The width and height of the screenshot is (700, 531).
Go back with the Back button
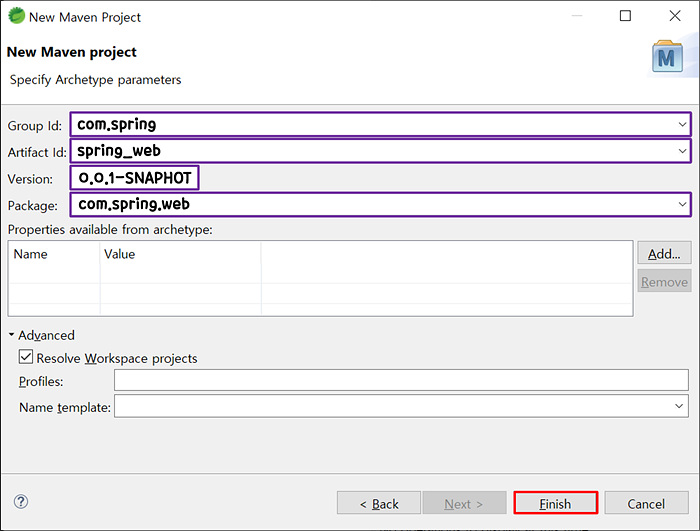coord(379,503)
